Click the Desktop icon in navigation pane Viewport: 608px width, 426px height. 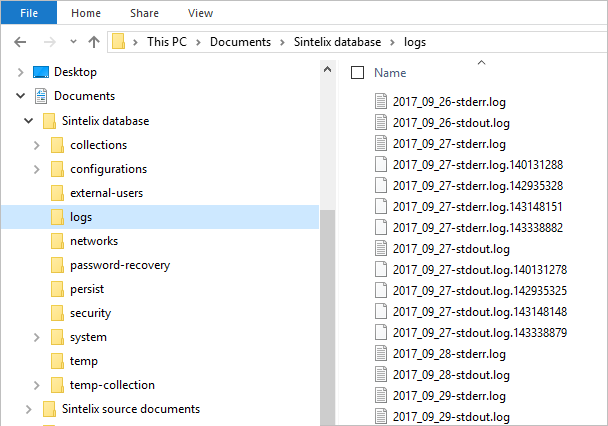point(41,72)
